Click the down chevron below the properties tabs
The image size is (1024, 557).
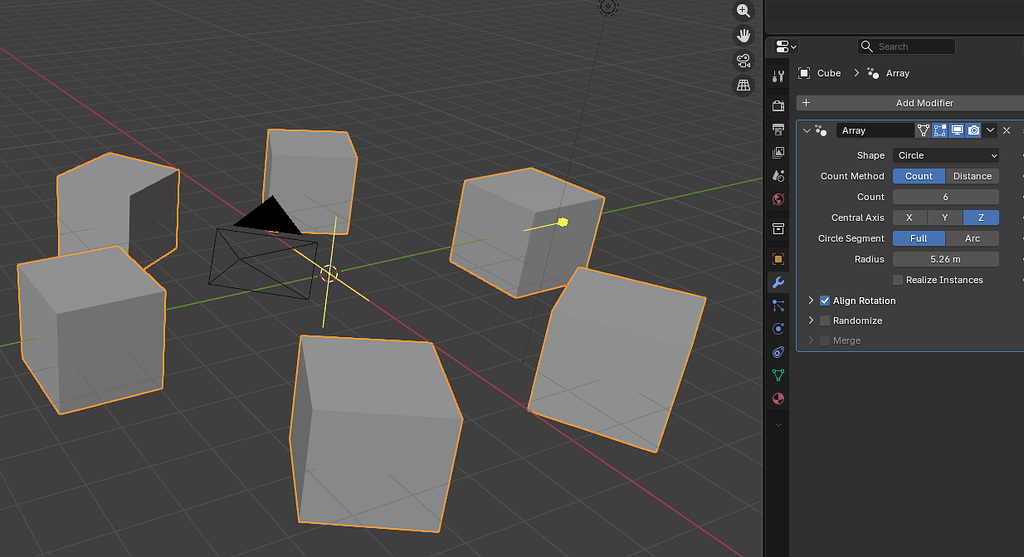coord(778,425)
